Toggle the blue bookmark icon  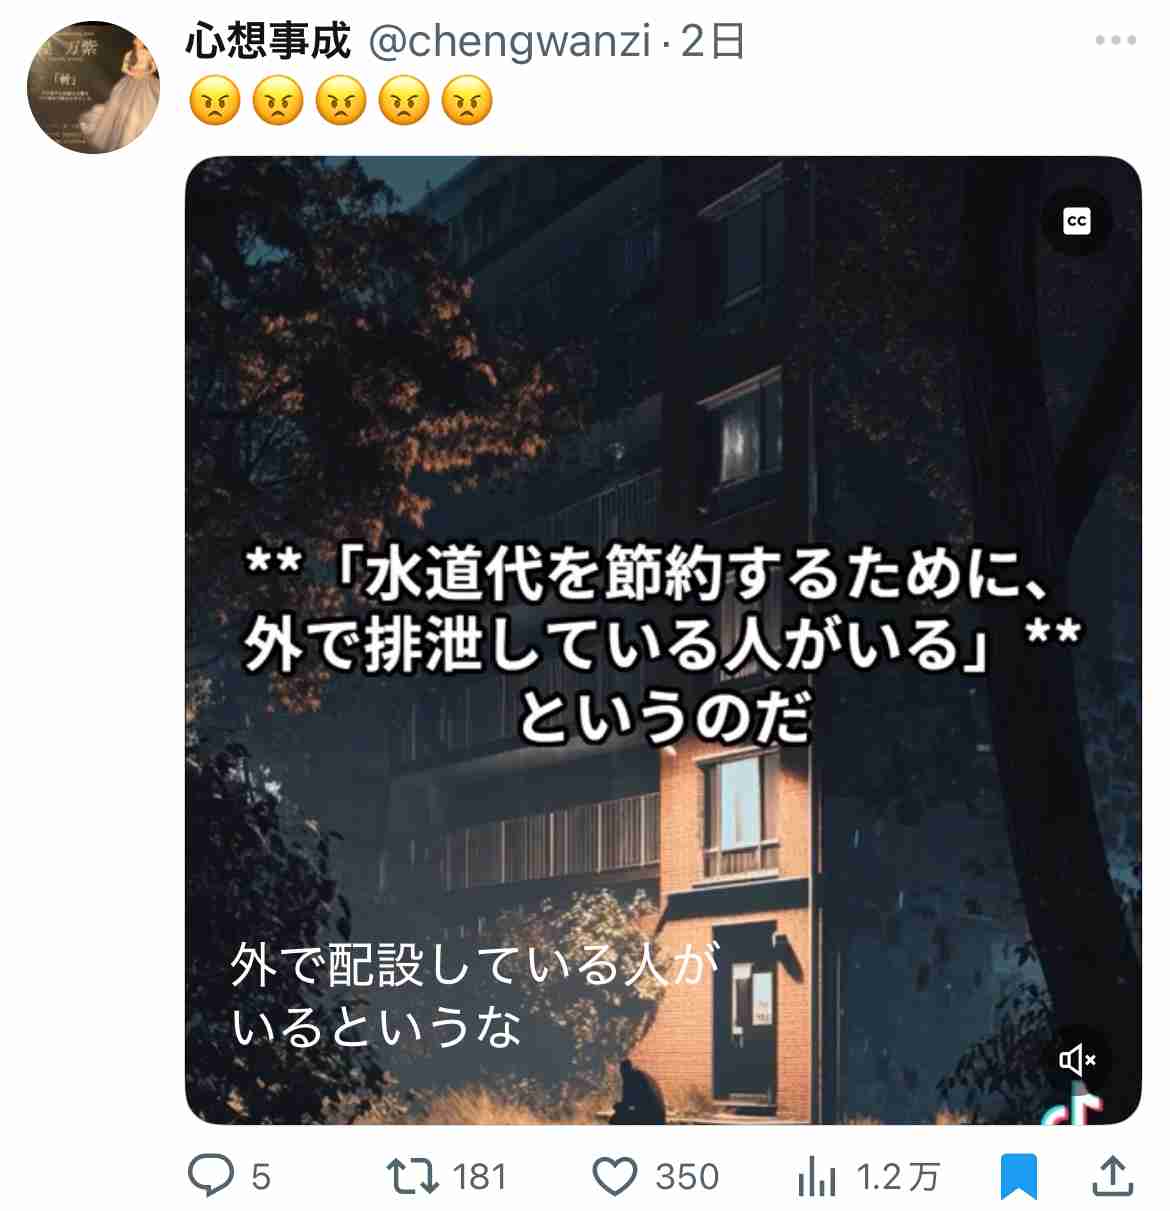[x=1019, y=1176]
